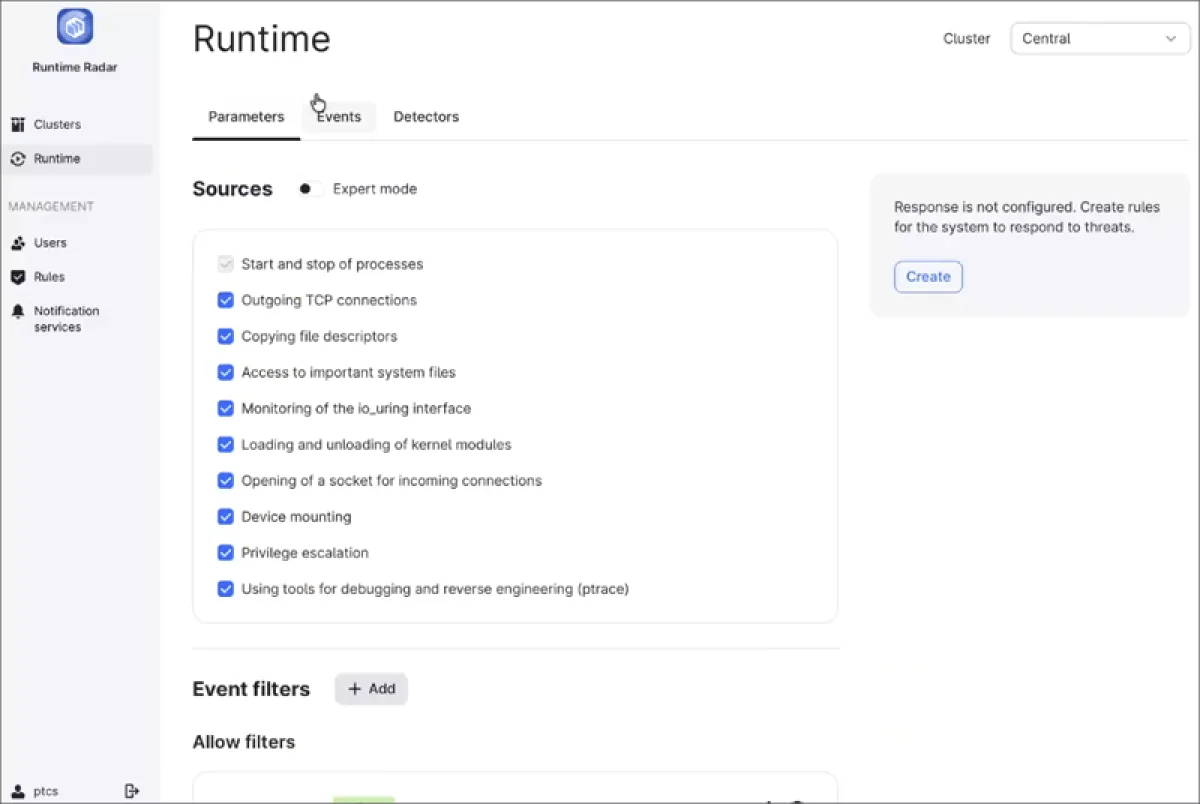Disable Device mounting source

tap(225, 517)
